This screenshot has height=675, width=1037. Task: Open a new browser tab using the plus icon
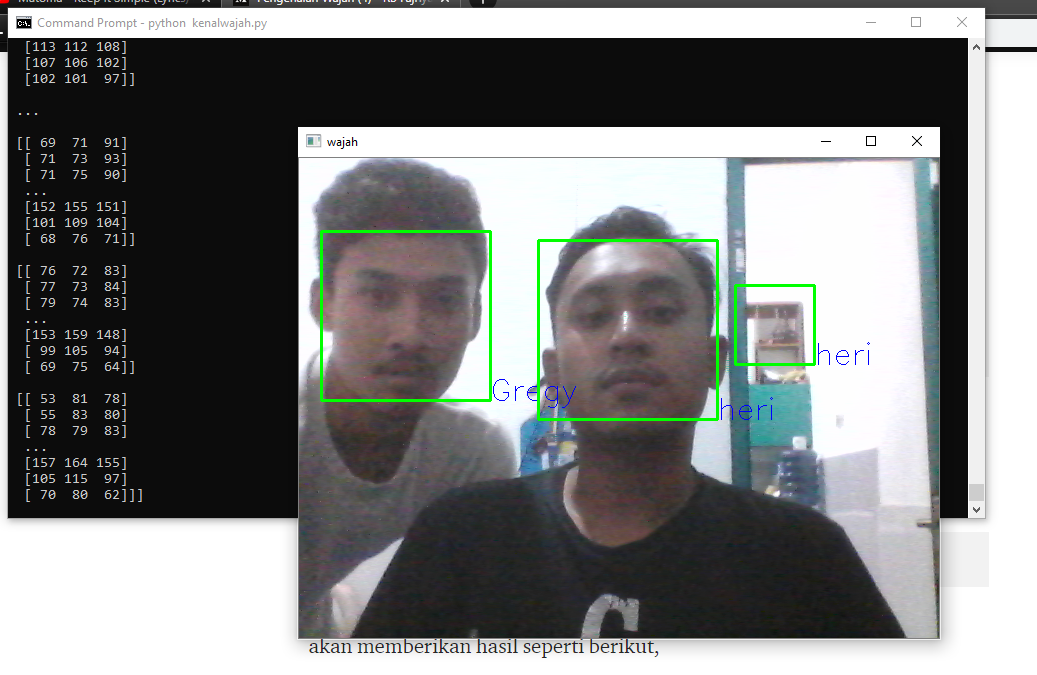click(x=484, y=3)
